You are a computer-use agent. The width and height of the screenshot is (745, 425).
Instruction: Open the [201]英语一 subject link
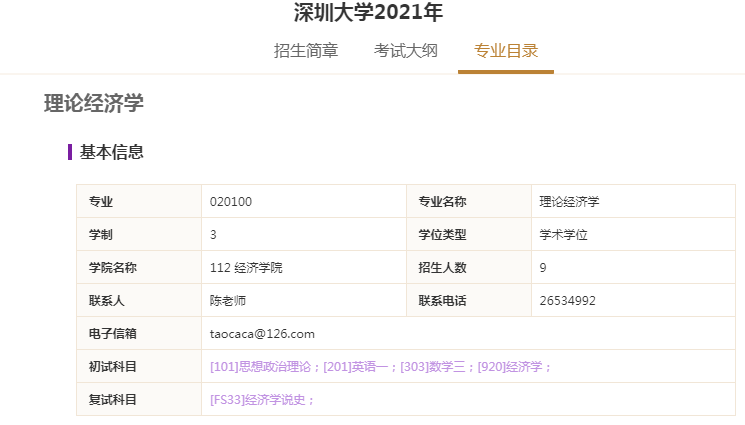tap(356, 367)
